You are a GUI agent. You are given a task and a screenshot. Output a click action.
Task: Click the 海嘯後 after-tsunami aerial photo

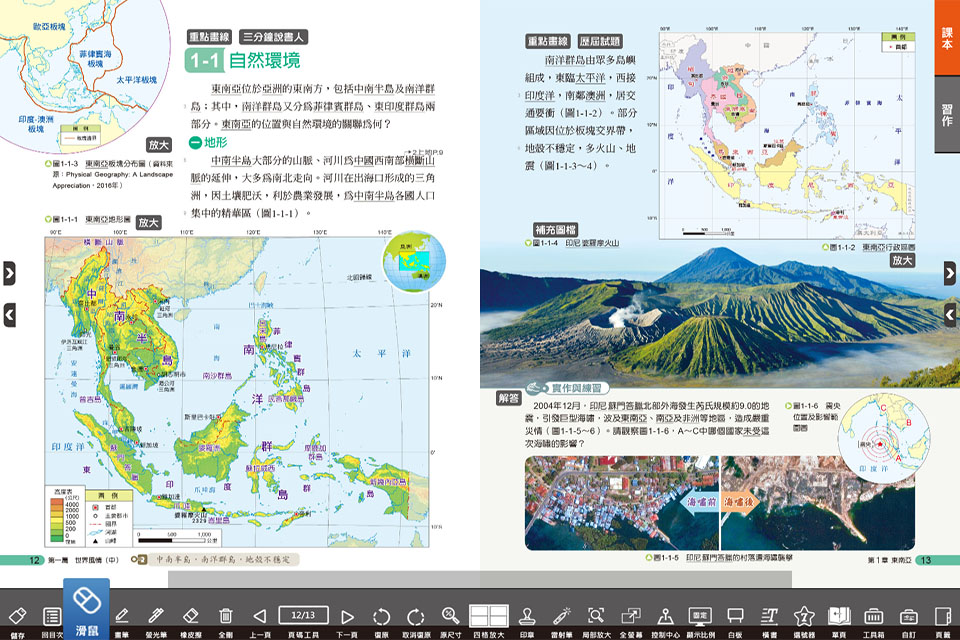tap(818, 502)
